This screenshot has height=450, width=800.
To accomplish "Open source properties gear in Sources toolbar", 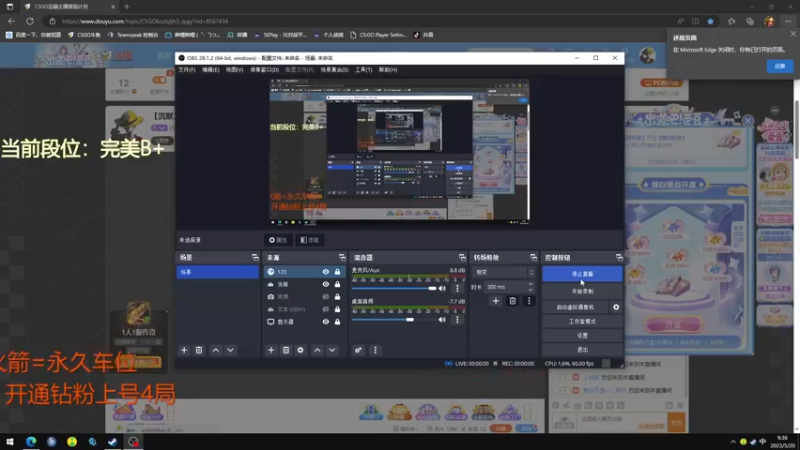I will pos(301,350).
